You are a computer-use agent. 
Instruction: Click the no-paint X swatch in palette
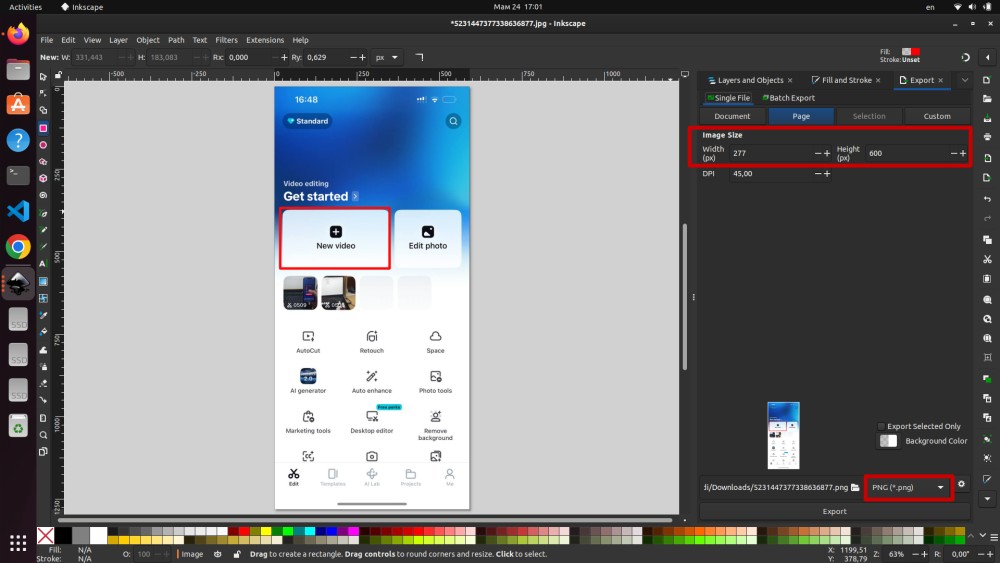pyautogui.click(x=45, y=536)
